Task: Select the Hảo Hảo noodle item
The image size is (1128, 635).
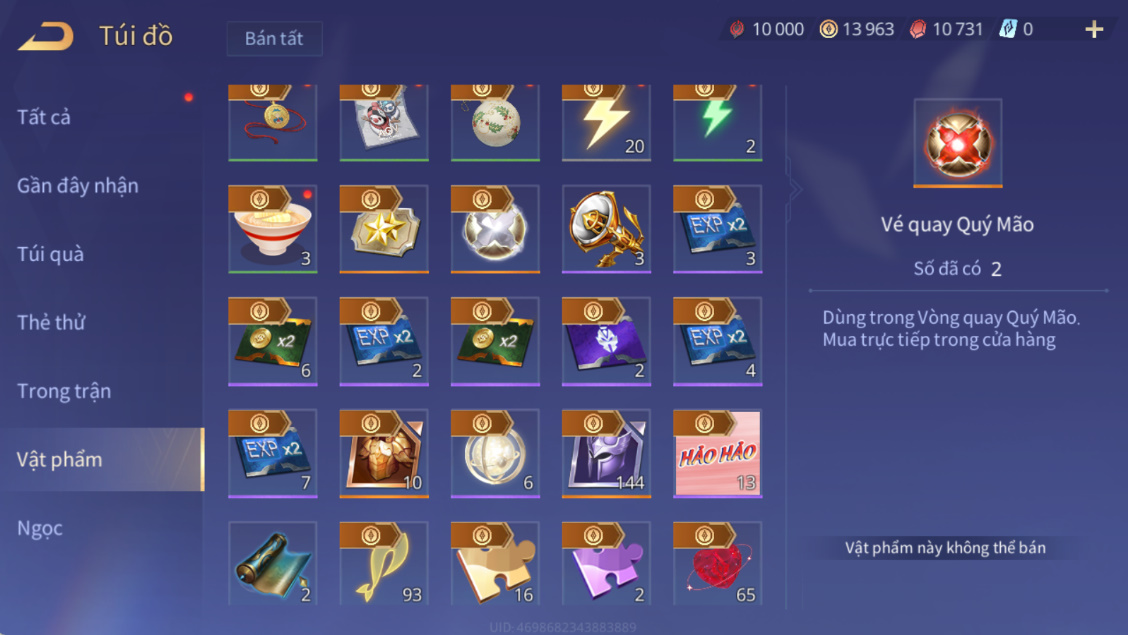Action: [x=717, y=454]
